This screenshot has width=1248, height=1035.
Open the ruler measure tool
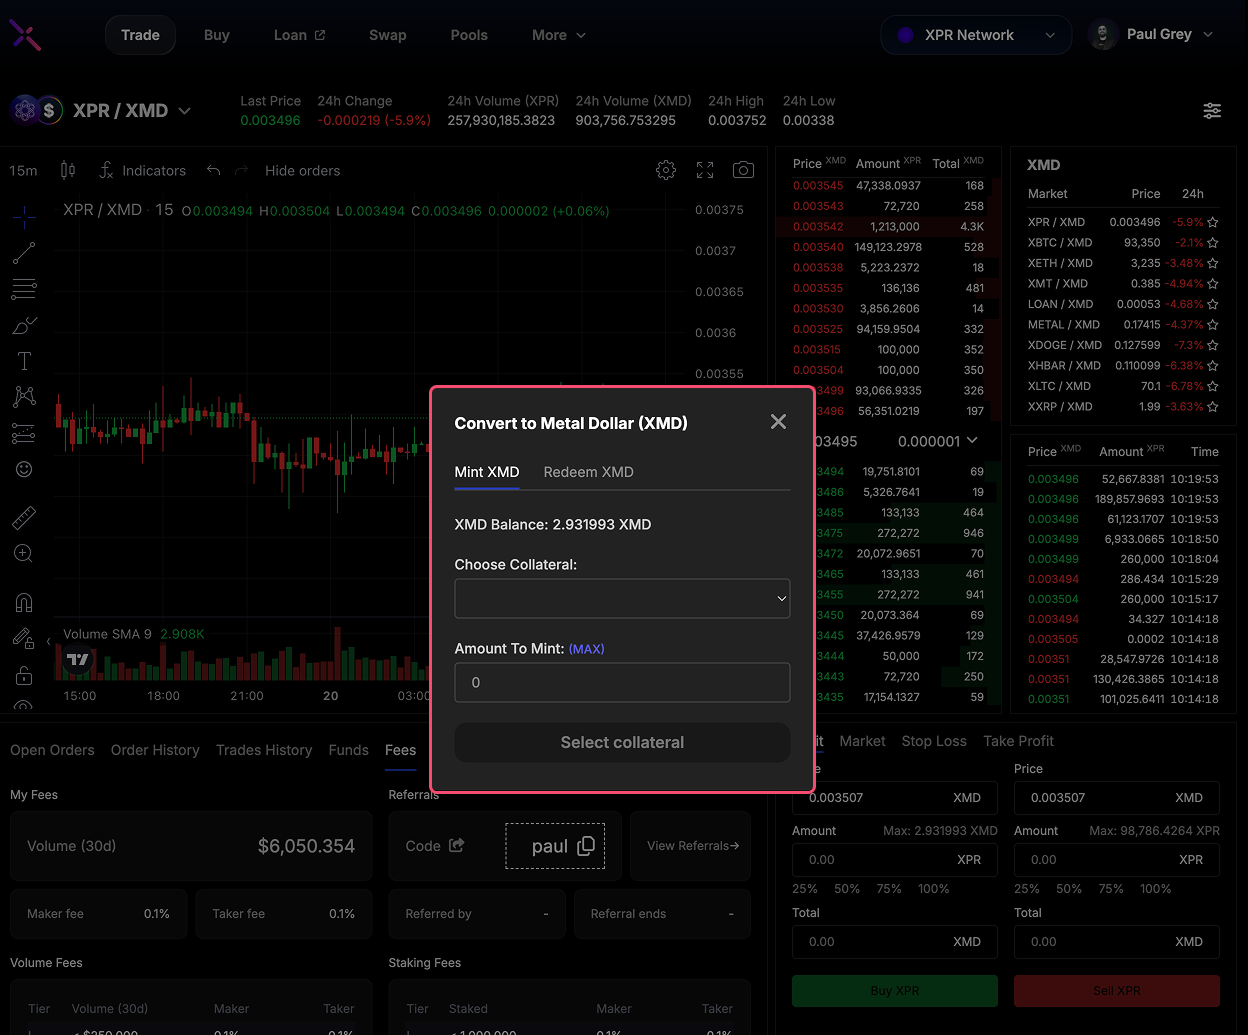click(x=24, y=517)
